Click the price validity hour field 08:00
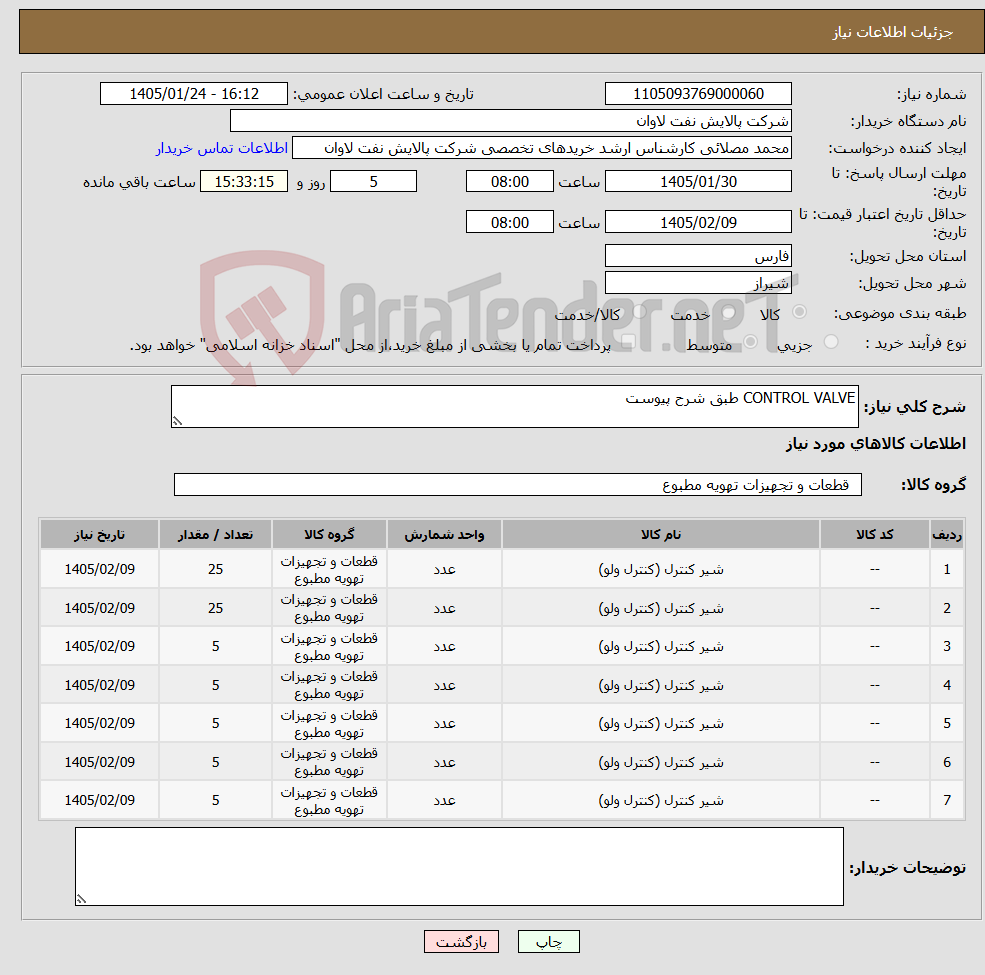 pyautogui.click(x=509, y=222)
